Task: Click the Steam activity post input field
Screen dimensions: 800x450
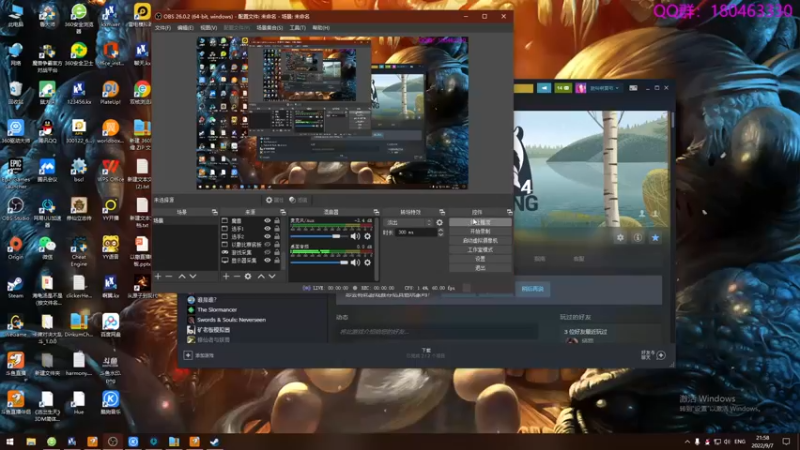Action: (437, 332)
